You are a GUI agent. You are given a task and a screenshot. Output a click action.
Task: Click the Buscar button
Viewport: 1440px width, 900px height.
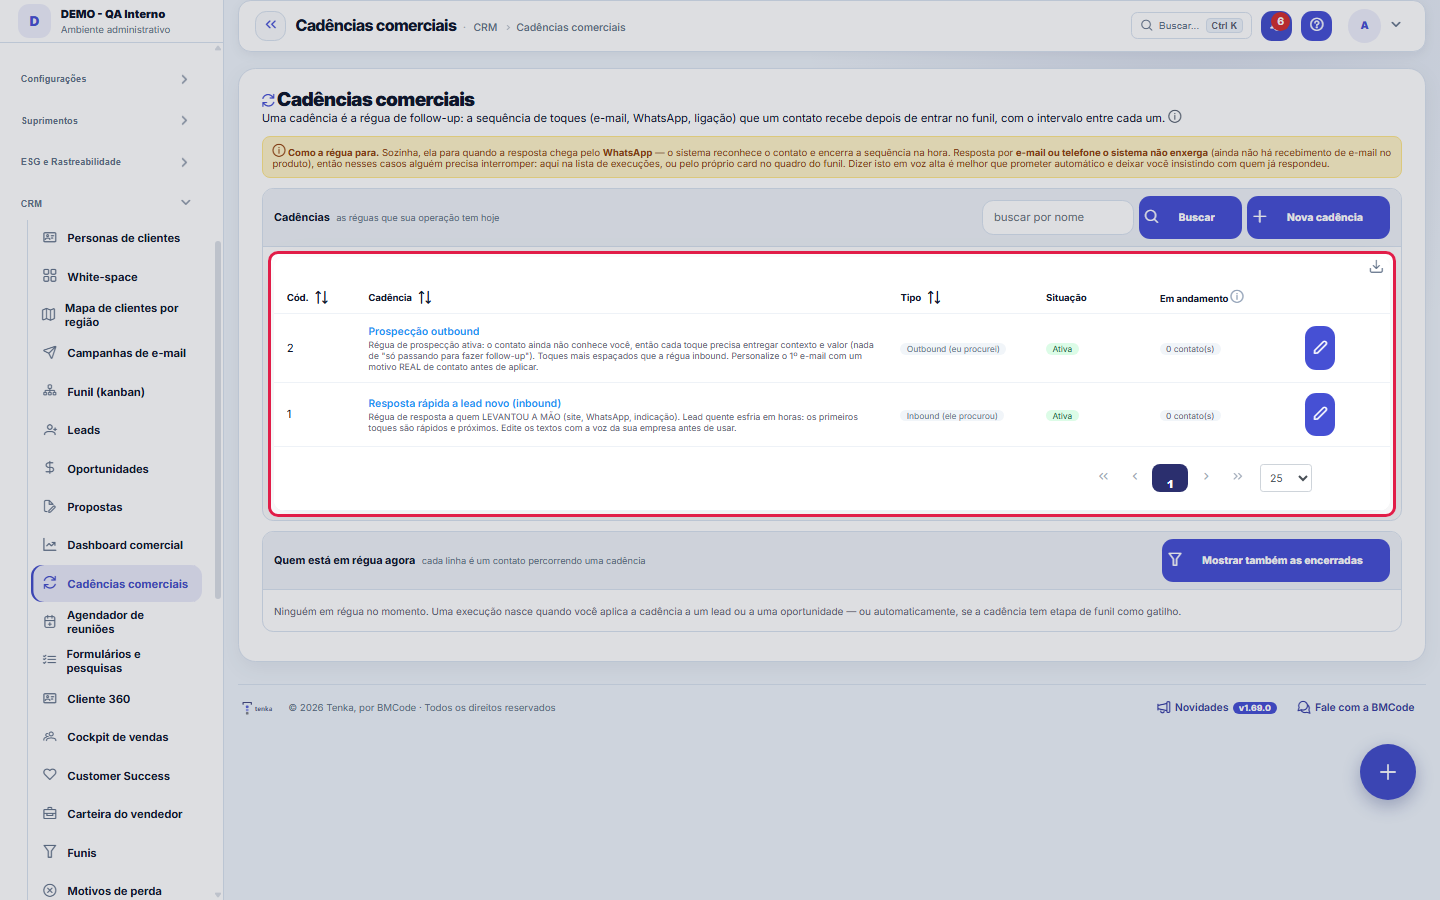1190,217
